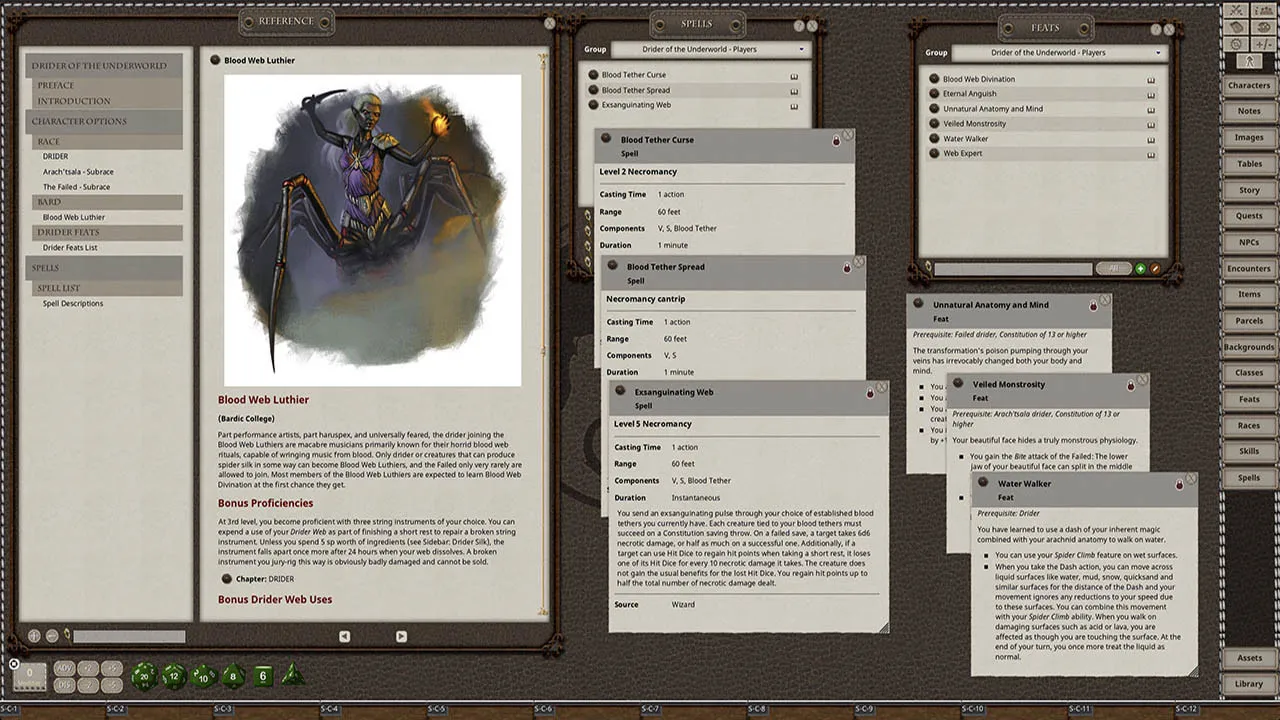Open help icon in the Spells window
The image size is (1280, 720).
pos(799,25)
